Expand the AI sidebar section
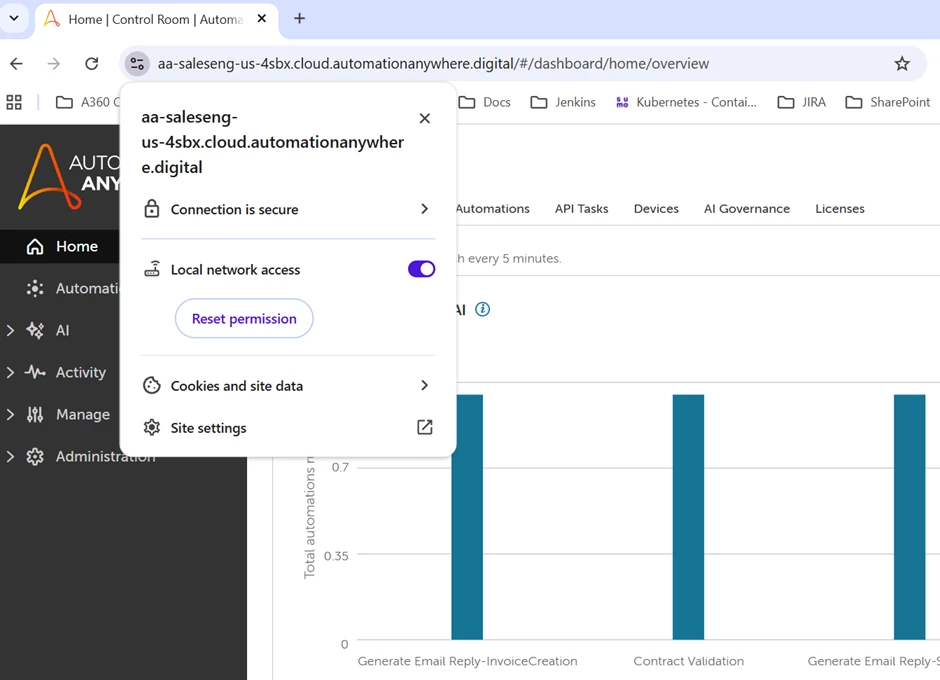Image resolution: width=940 pixels, height=680 pixels. point(10,330)
